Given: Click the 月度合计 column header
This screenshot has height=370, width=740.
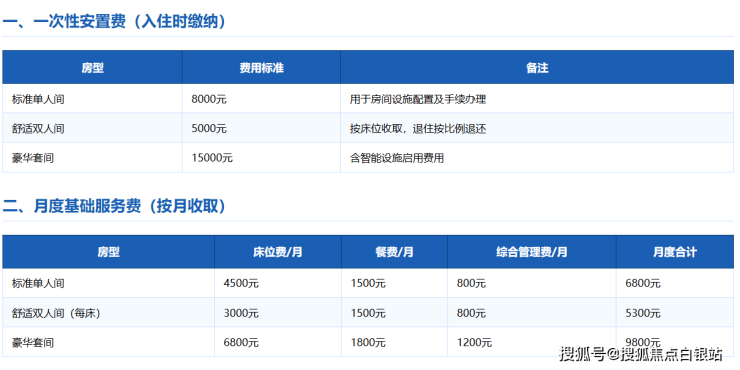Looking at the screenshot, I should coord(675,252).
